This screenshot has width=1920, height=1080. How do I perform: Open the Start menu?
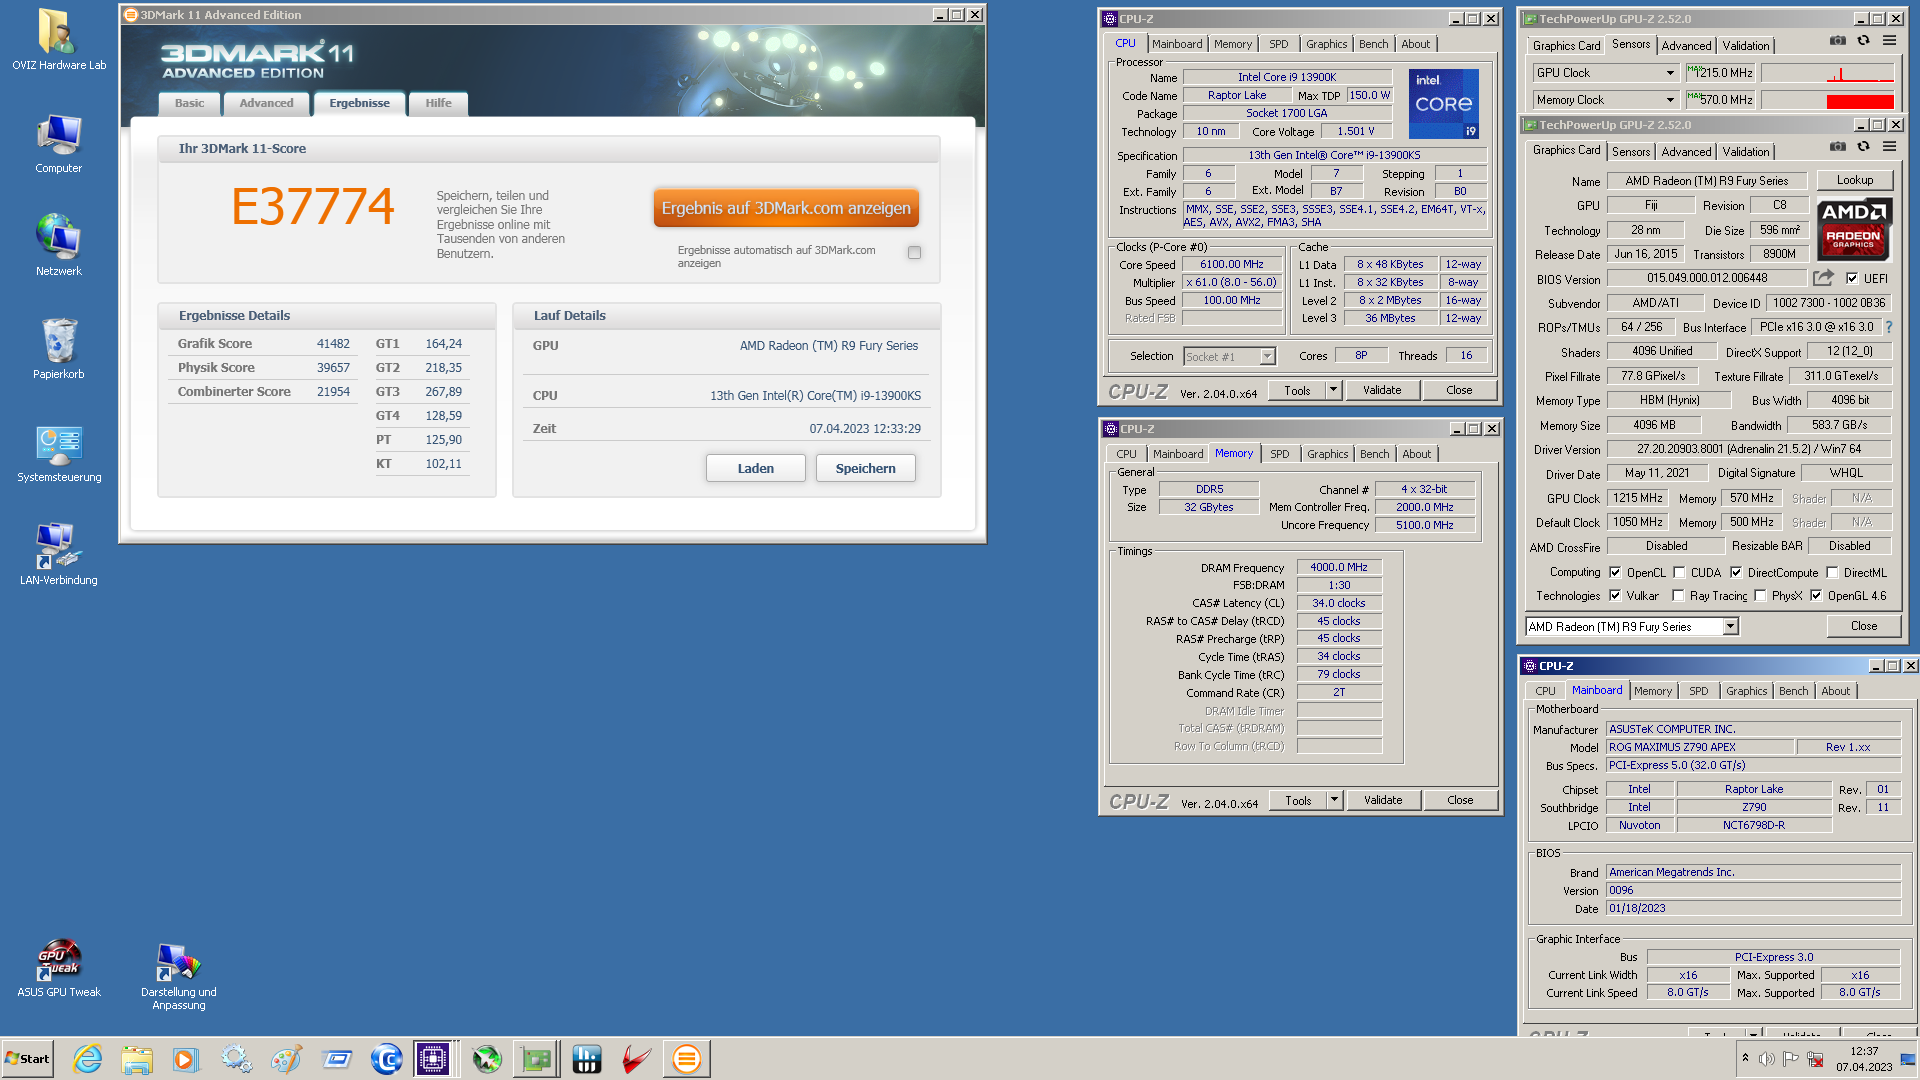coord(27,1059)
